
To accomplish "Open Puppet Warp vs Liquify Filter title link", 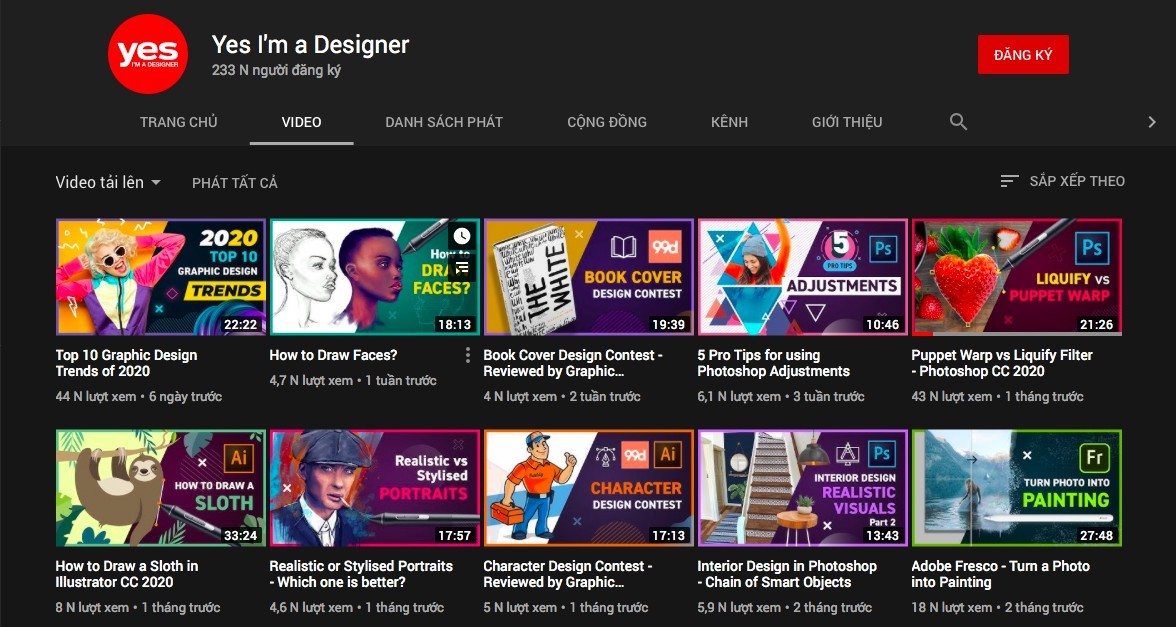I will coord(1001,363).
